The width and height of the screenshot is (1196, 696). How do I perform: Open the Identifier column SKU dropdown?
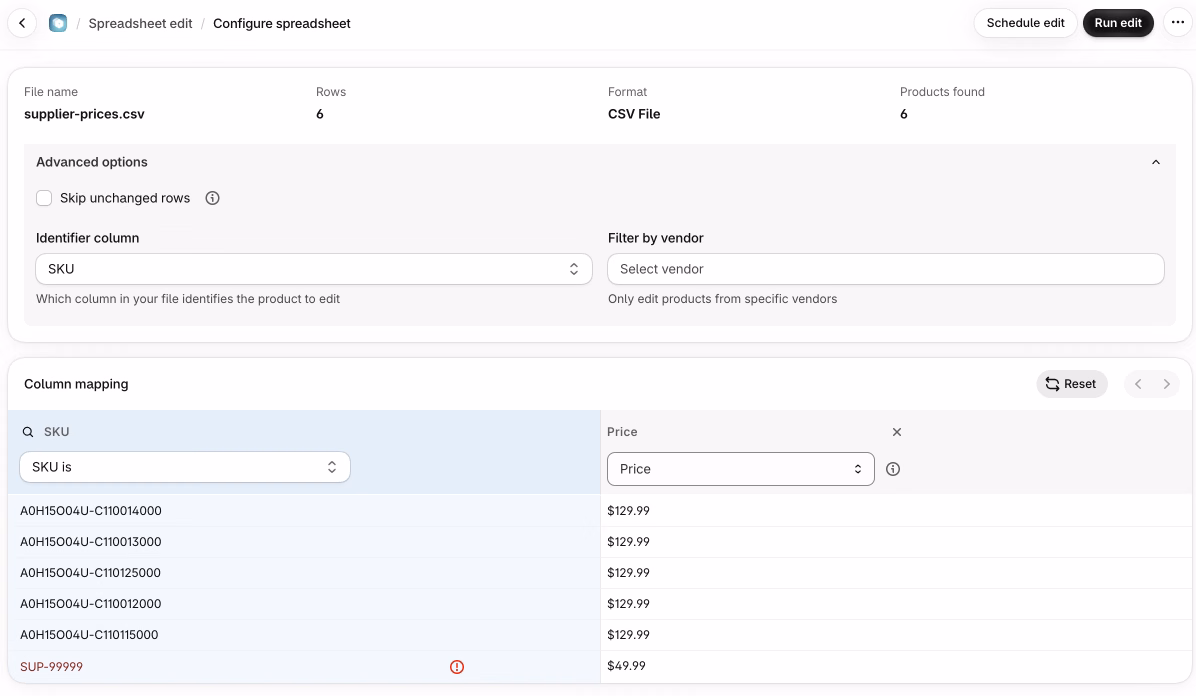coord(314,269)
